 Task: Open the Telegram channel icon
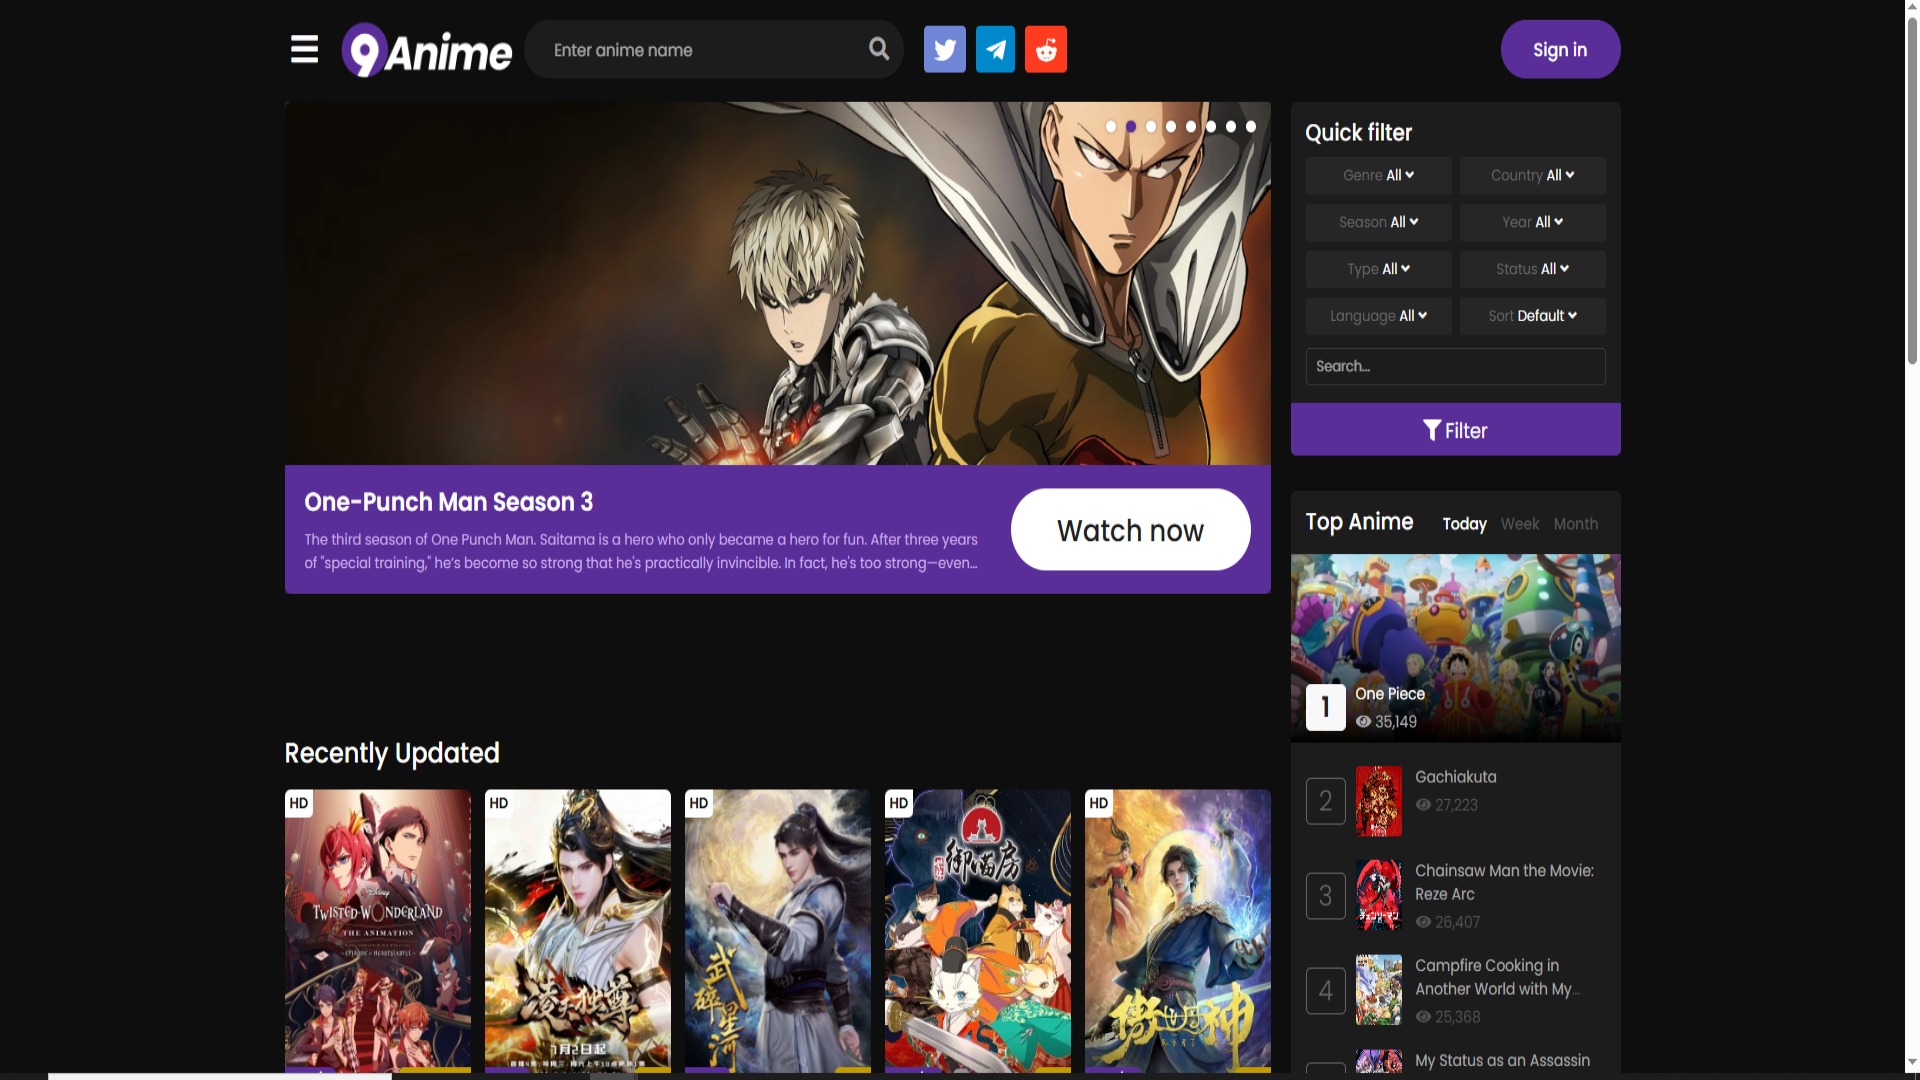click(x=995, y=49)
